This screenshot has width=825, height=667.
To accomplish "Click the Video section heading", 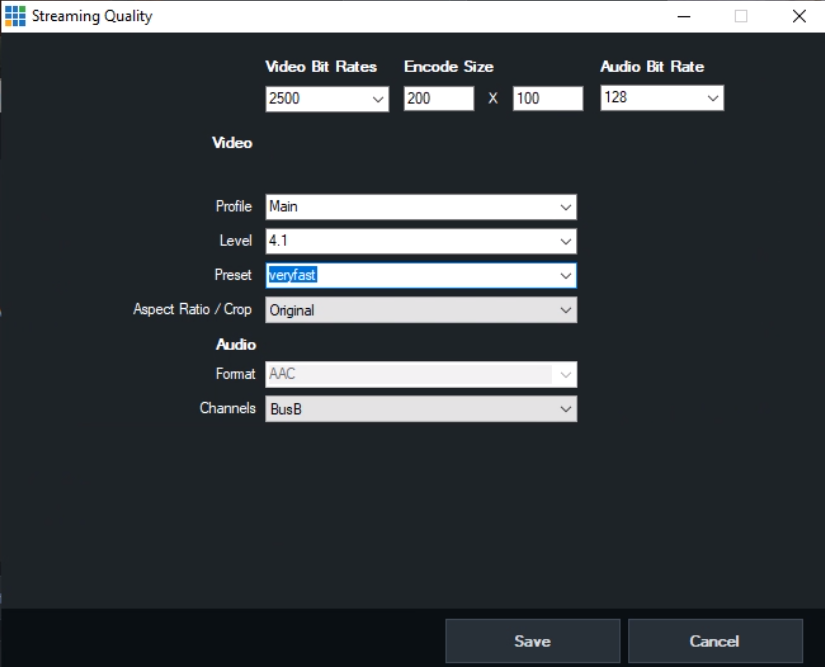I will (x=232, y=143).
